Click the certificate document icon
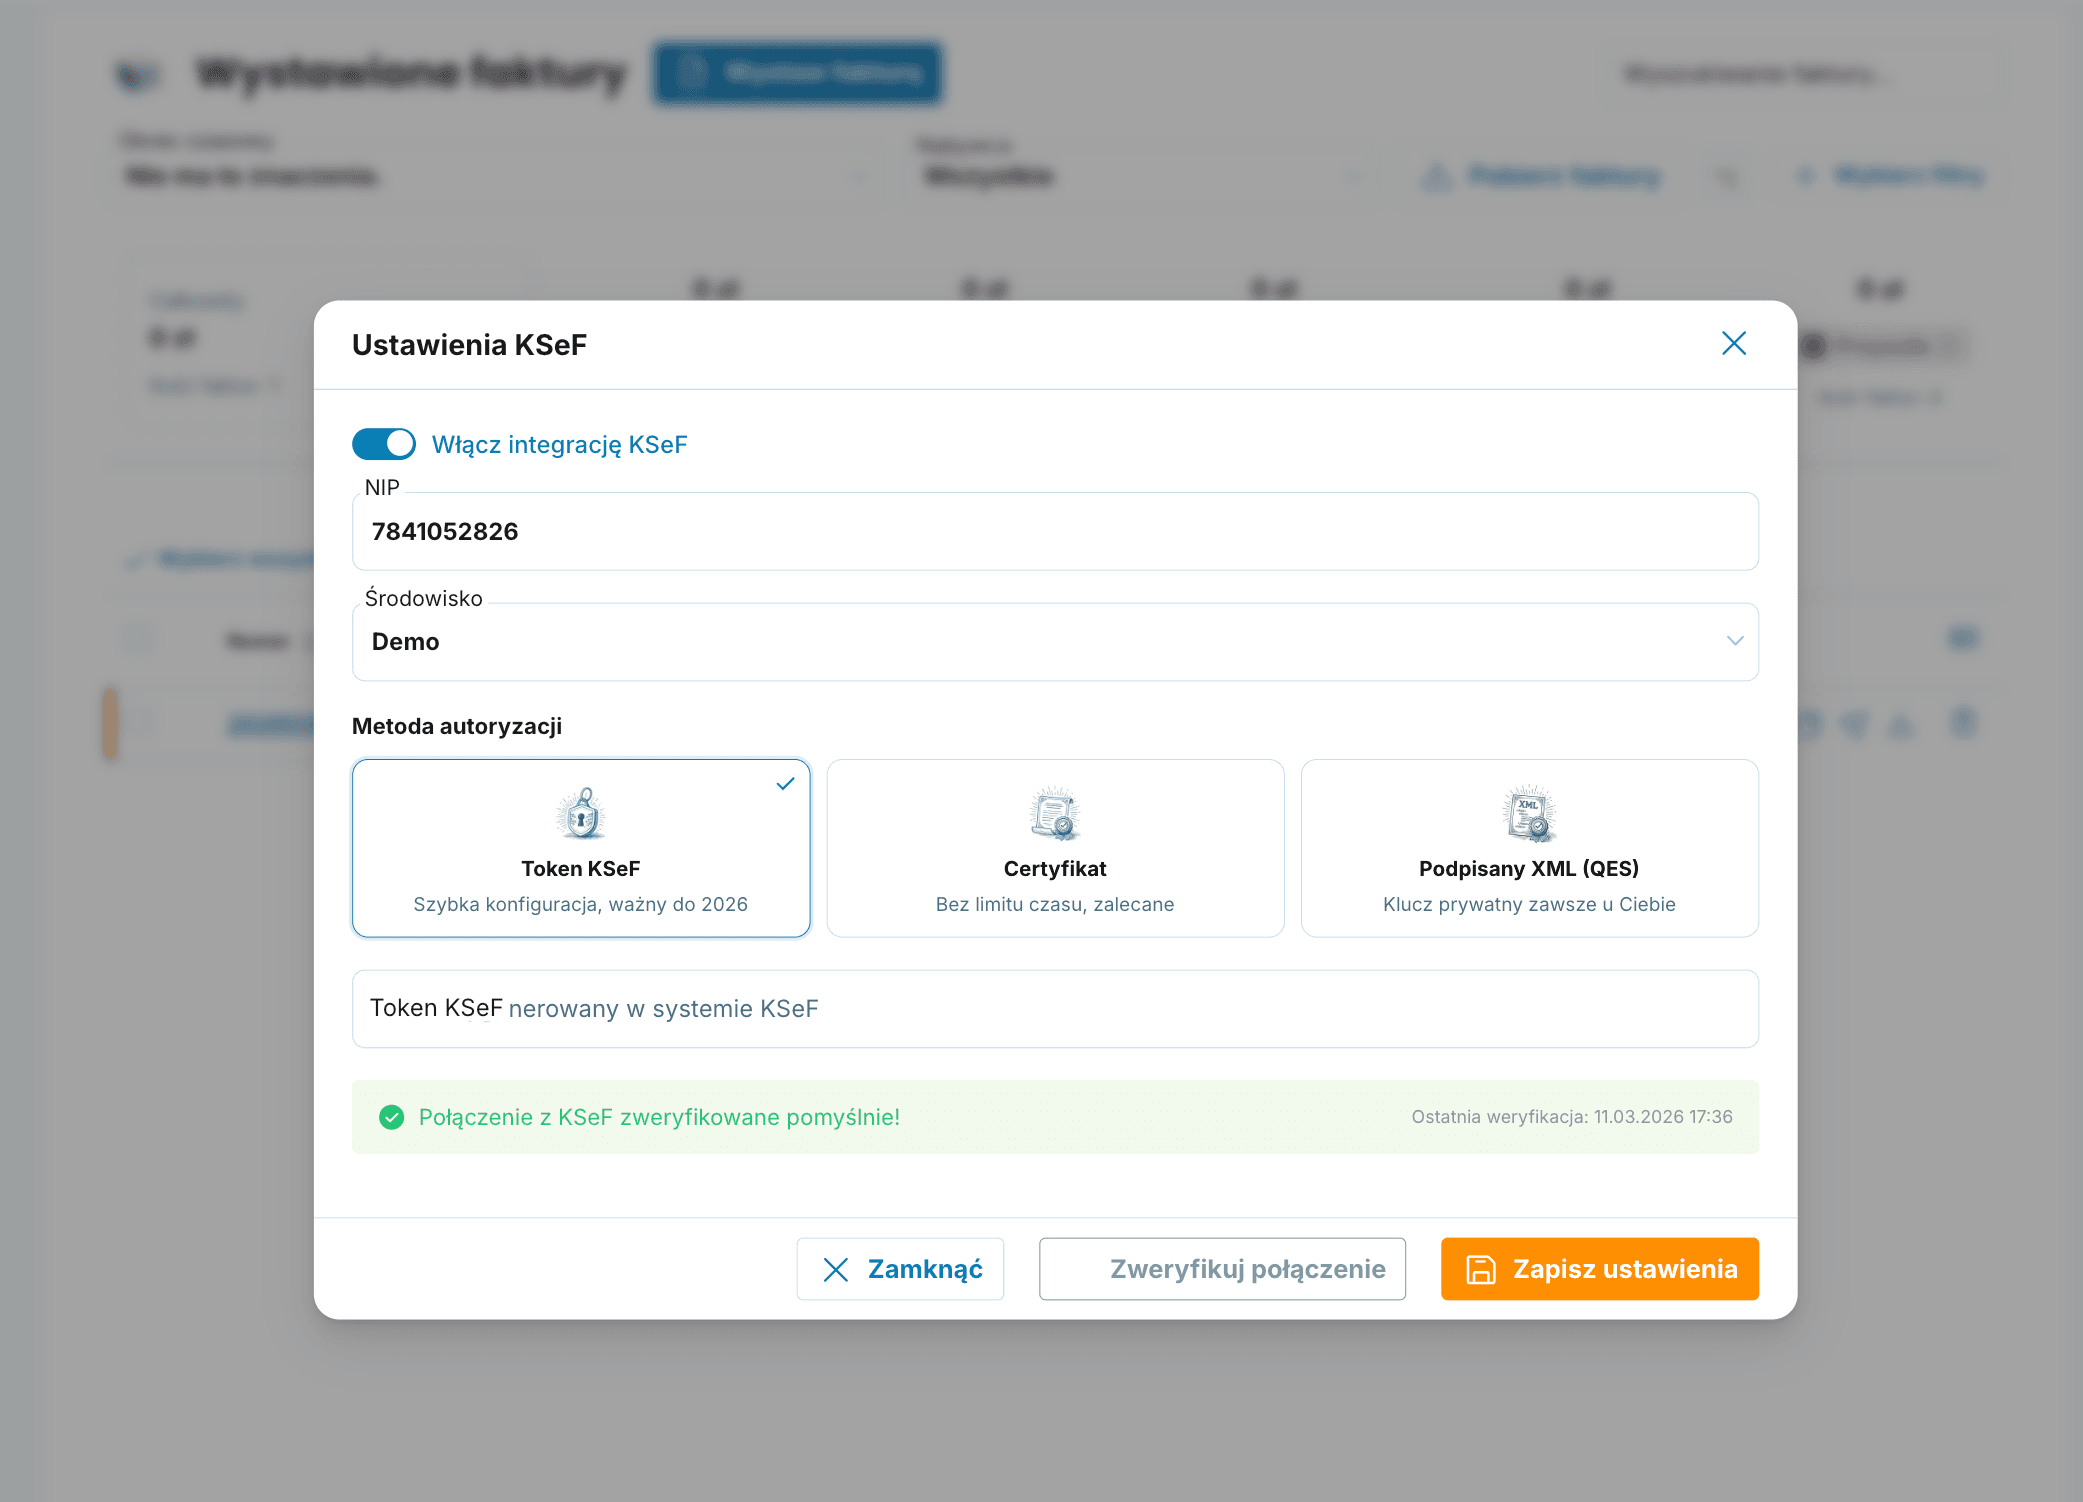This screenshot has width=2083, height=1502. (1055, 813)
